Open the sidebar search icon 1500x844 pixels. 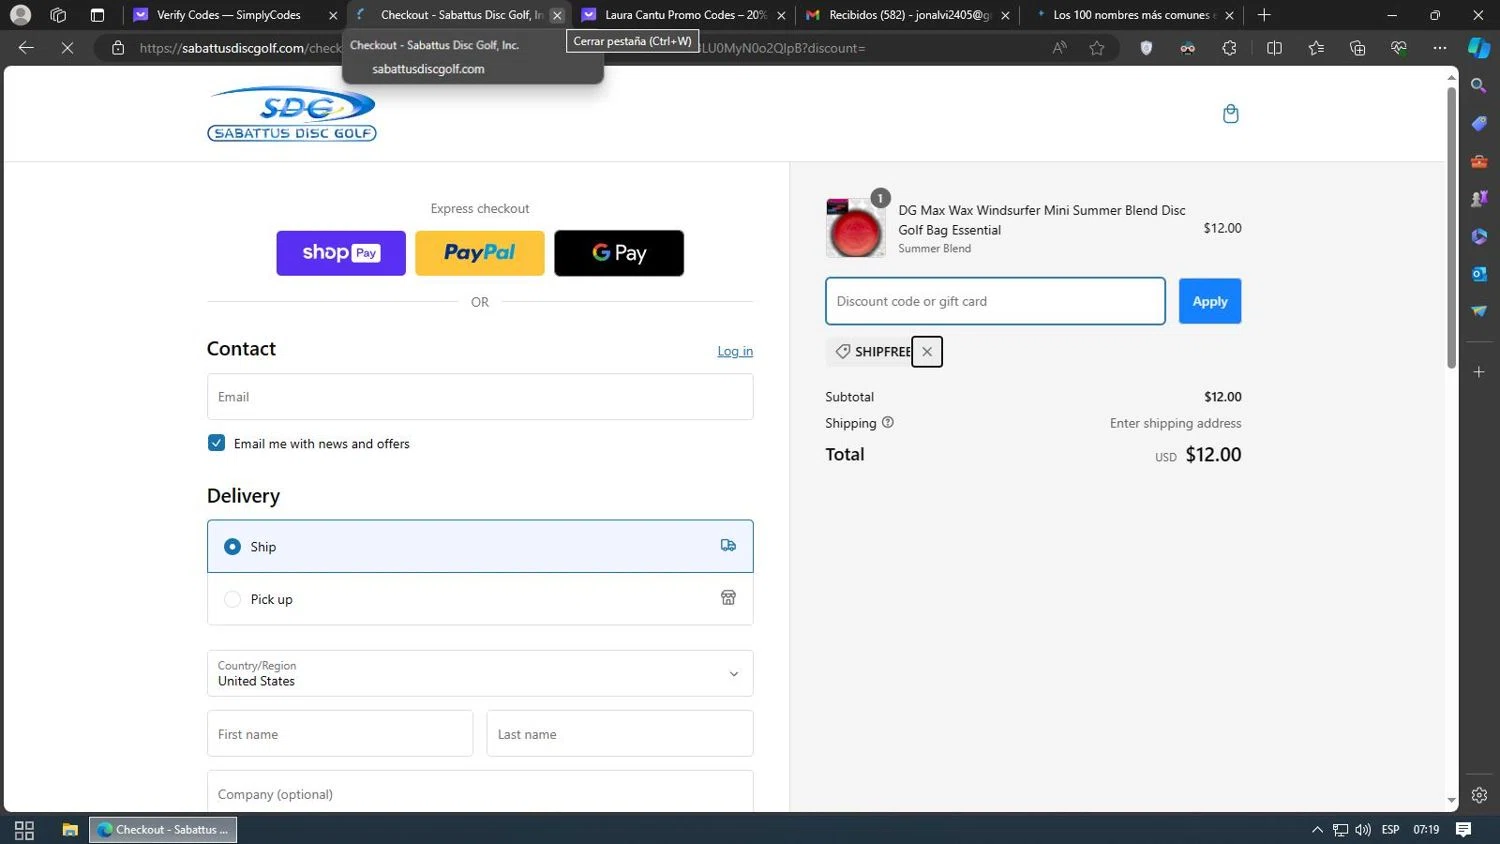[x=1479, y=86]
